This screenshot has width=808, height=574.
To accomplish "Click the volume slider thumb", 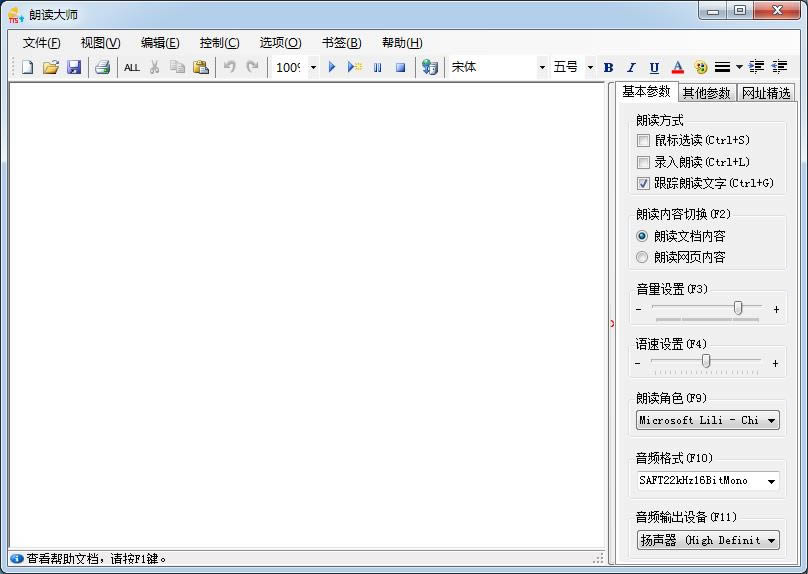I will [738, 308].
